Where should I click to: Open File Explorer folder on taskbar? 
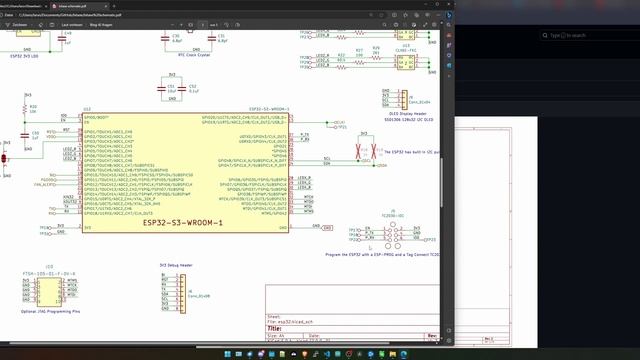tap(393, 354)
